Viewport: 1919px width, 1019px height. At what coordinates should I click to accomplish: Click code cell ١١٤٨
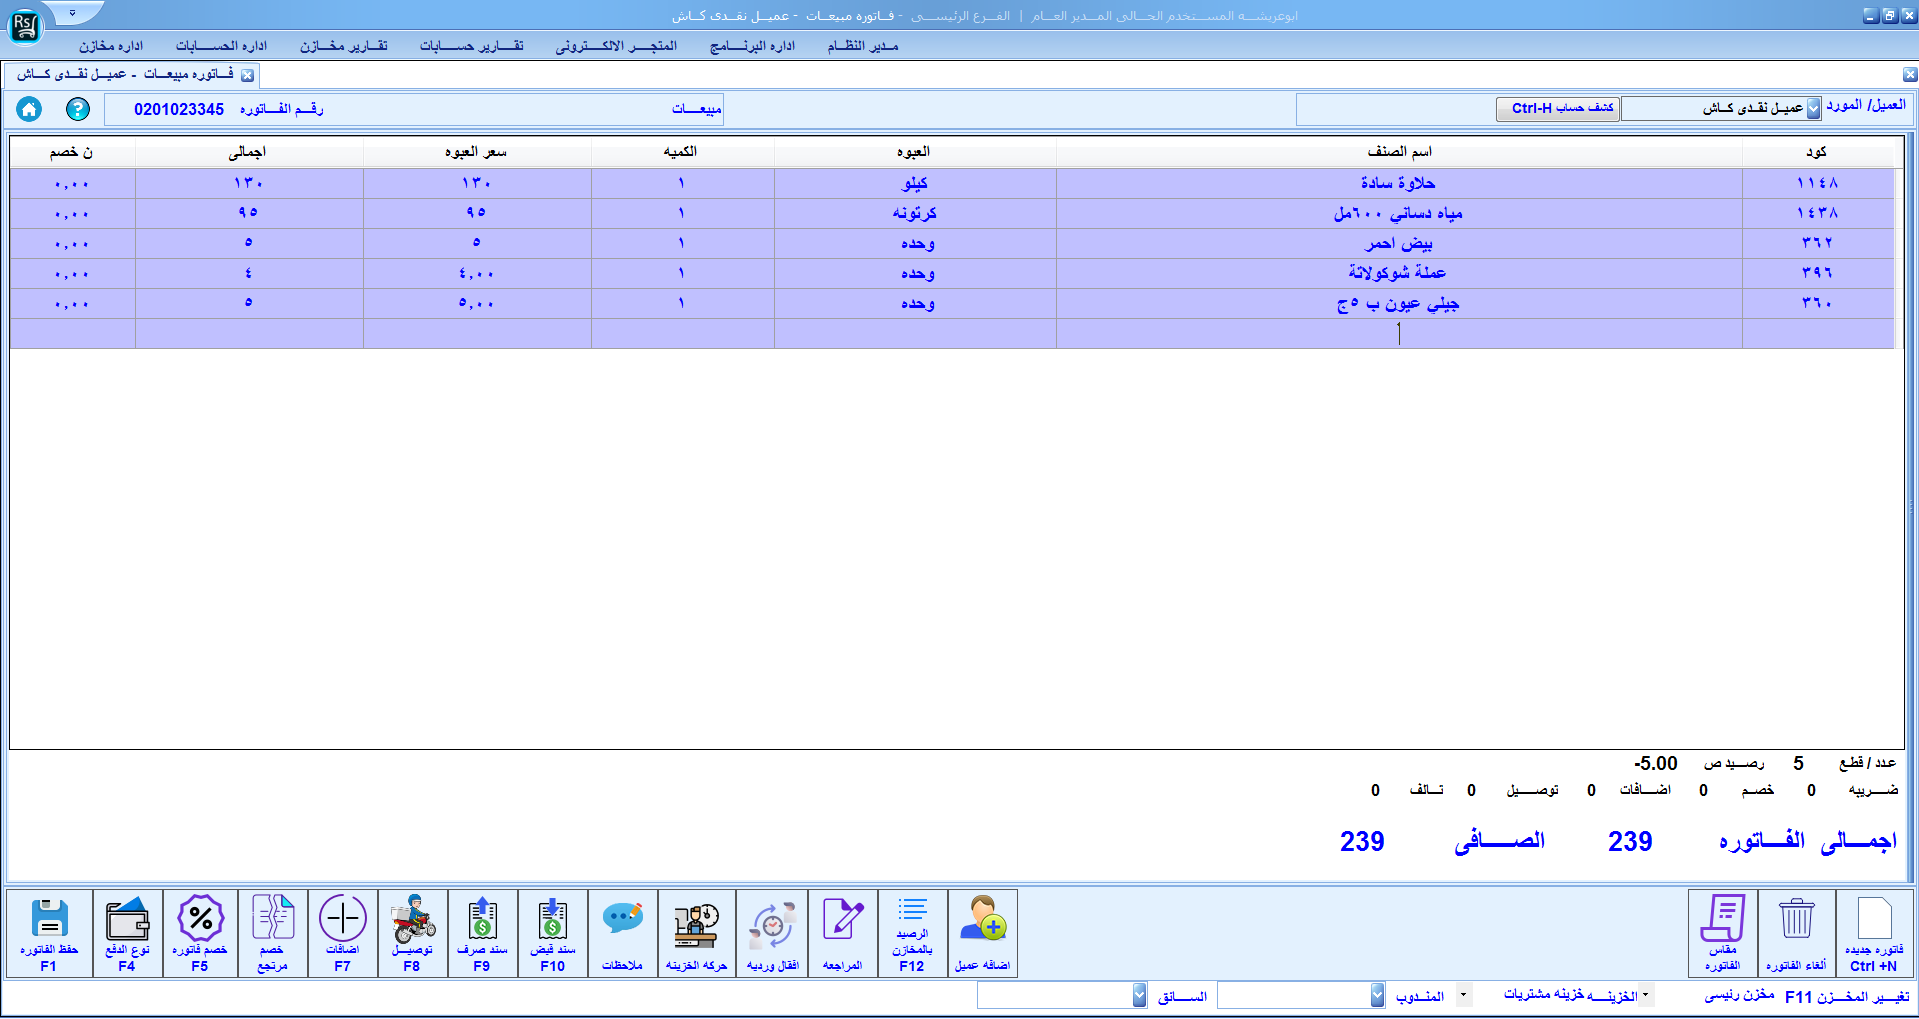click(x=1817, y=183)
